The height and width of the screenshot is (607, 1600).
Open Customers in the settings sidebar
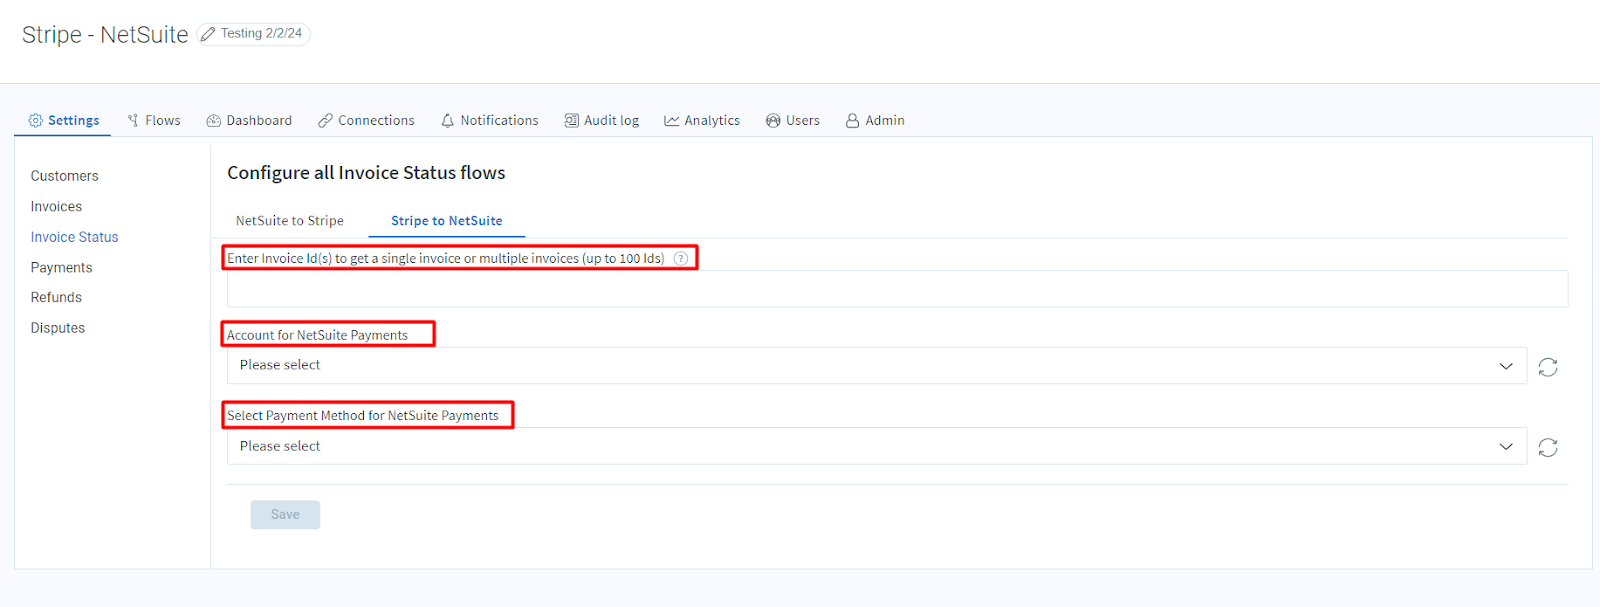pyautogui.click(x=65, y=176)
